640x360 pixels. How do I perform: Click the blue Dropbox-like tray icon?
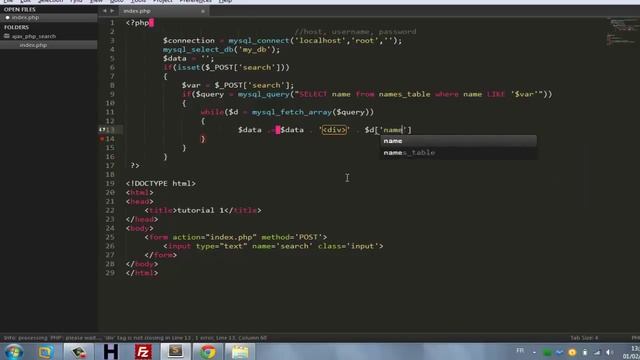click(x=560, y=352)
